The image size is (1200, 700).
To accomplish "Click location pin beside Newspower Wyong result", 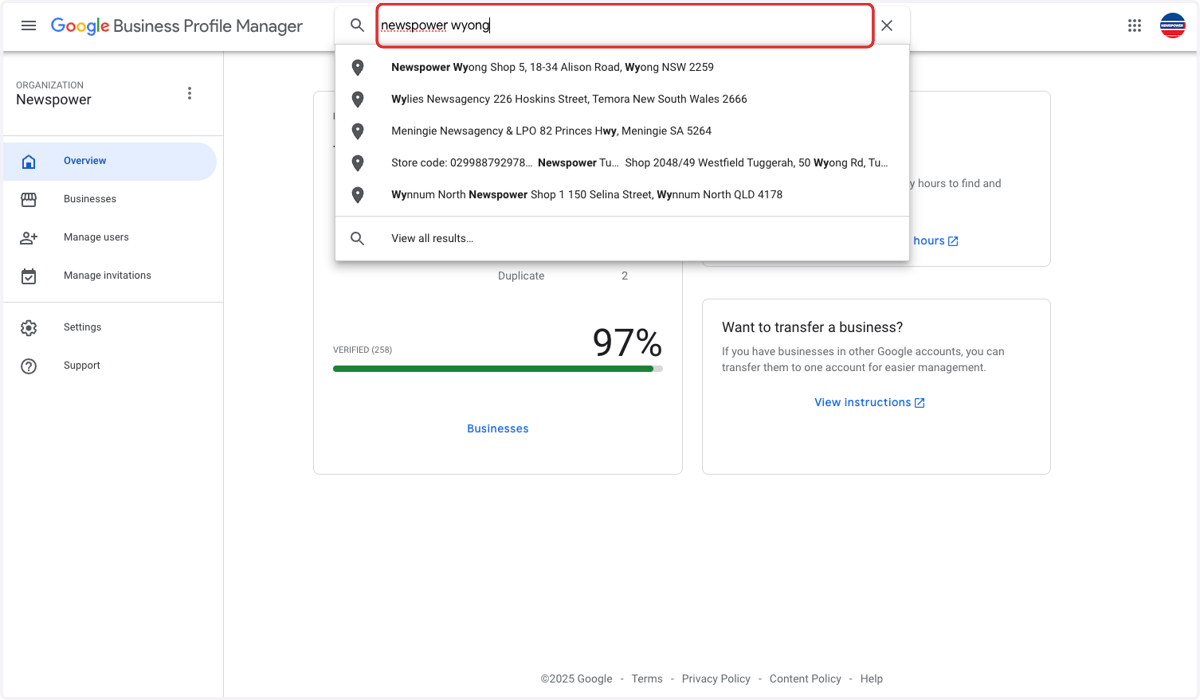I will (357, 67).
